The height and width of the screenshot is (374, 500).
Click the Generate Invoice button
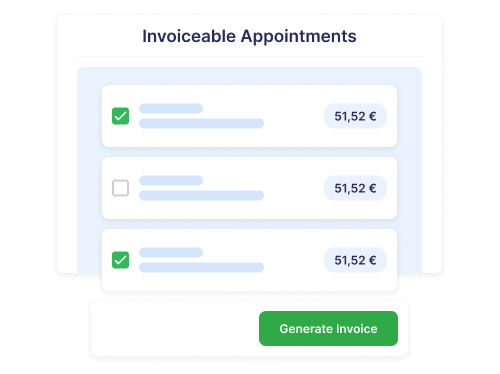tap(328, 328)
